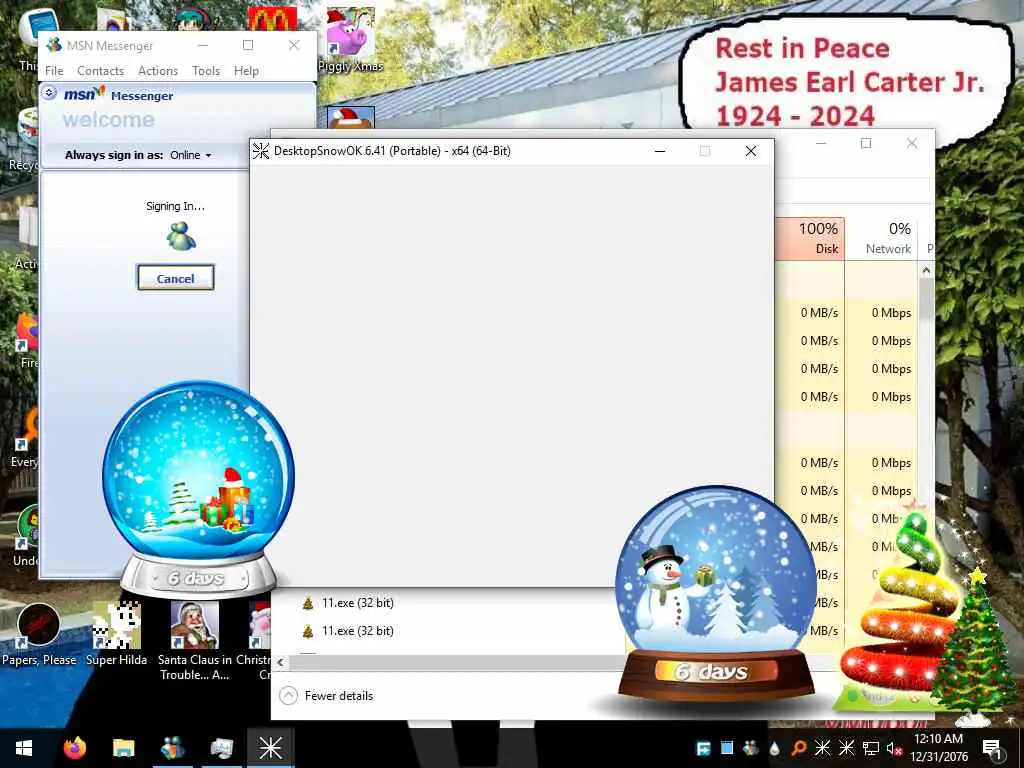This screenshot has width=1024, height=768.
Task: Open the Action Center notifications icon
Action: pos(992,748)
